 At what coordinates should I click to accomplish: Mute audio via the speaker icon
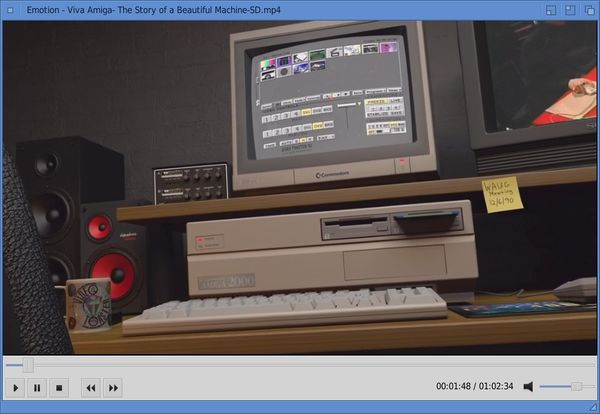[529, 386]
